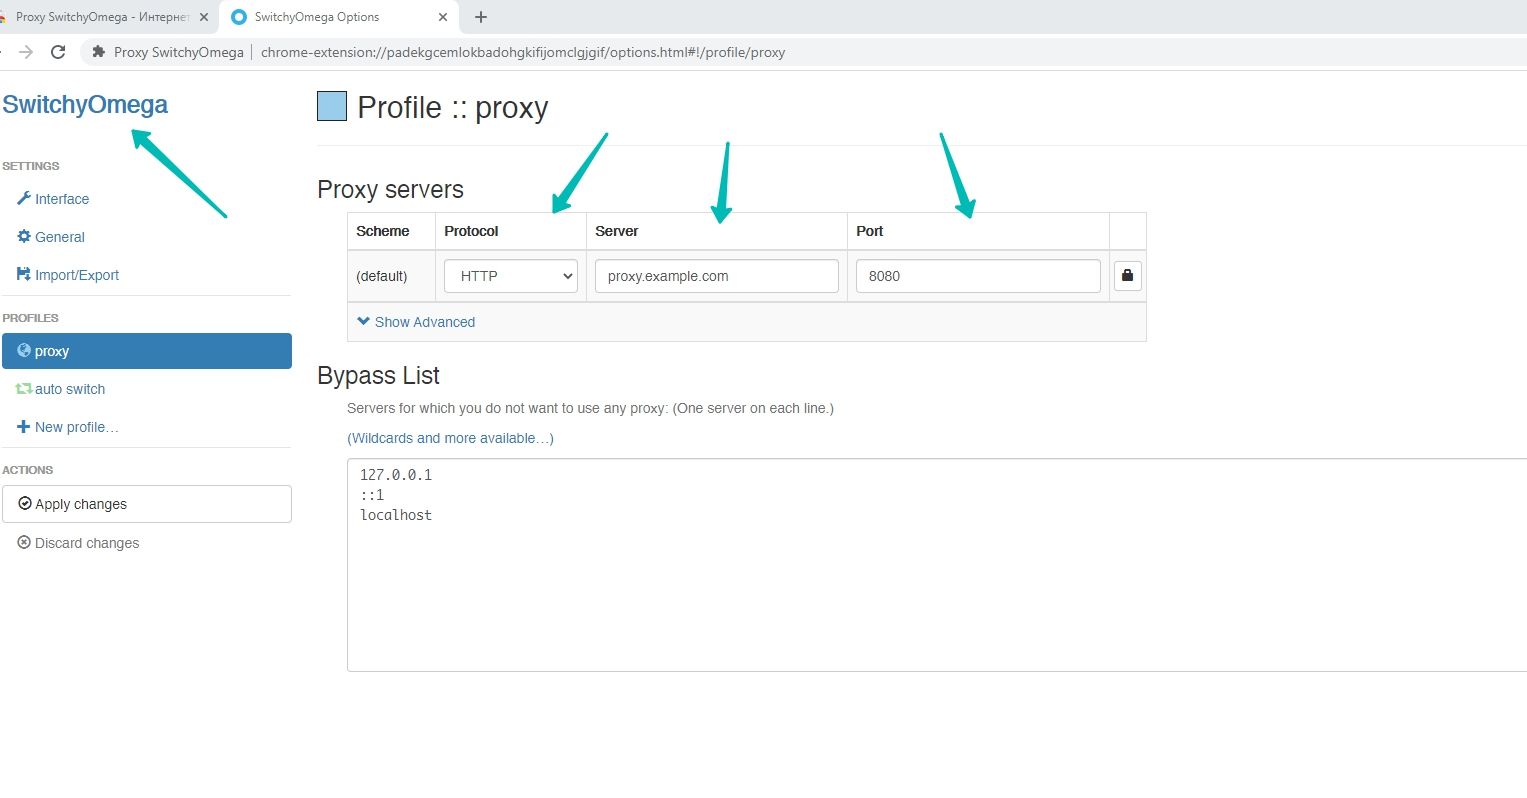Switch to Proxy SwitchyOmega browser tab
The height and width of the screenshot is (798, 1527).
102,17
